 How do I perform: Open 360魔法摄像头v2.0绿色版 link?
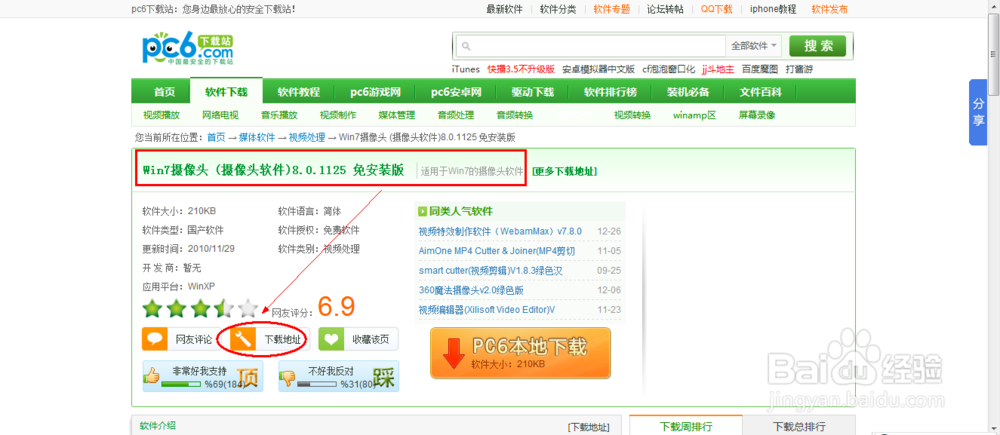pos(471,290)
